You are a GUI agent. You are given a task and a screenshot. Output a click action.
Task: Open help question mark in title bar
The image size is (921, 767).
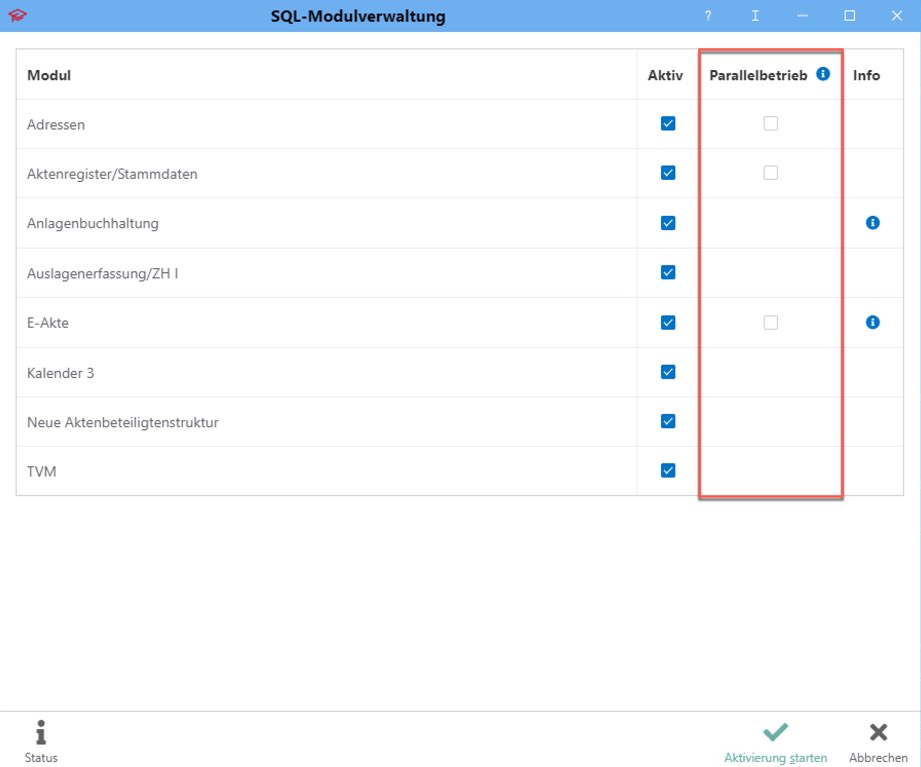708,16
